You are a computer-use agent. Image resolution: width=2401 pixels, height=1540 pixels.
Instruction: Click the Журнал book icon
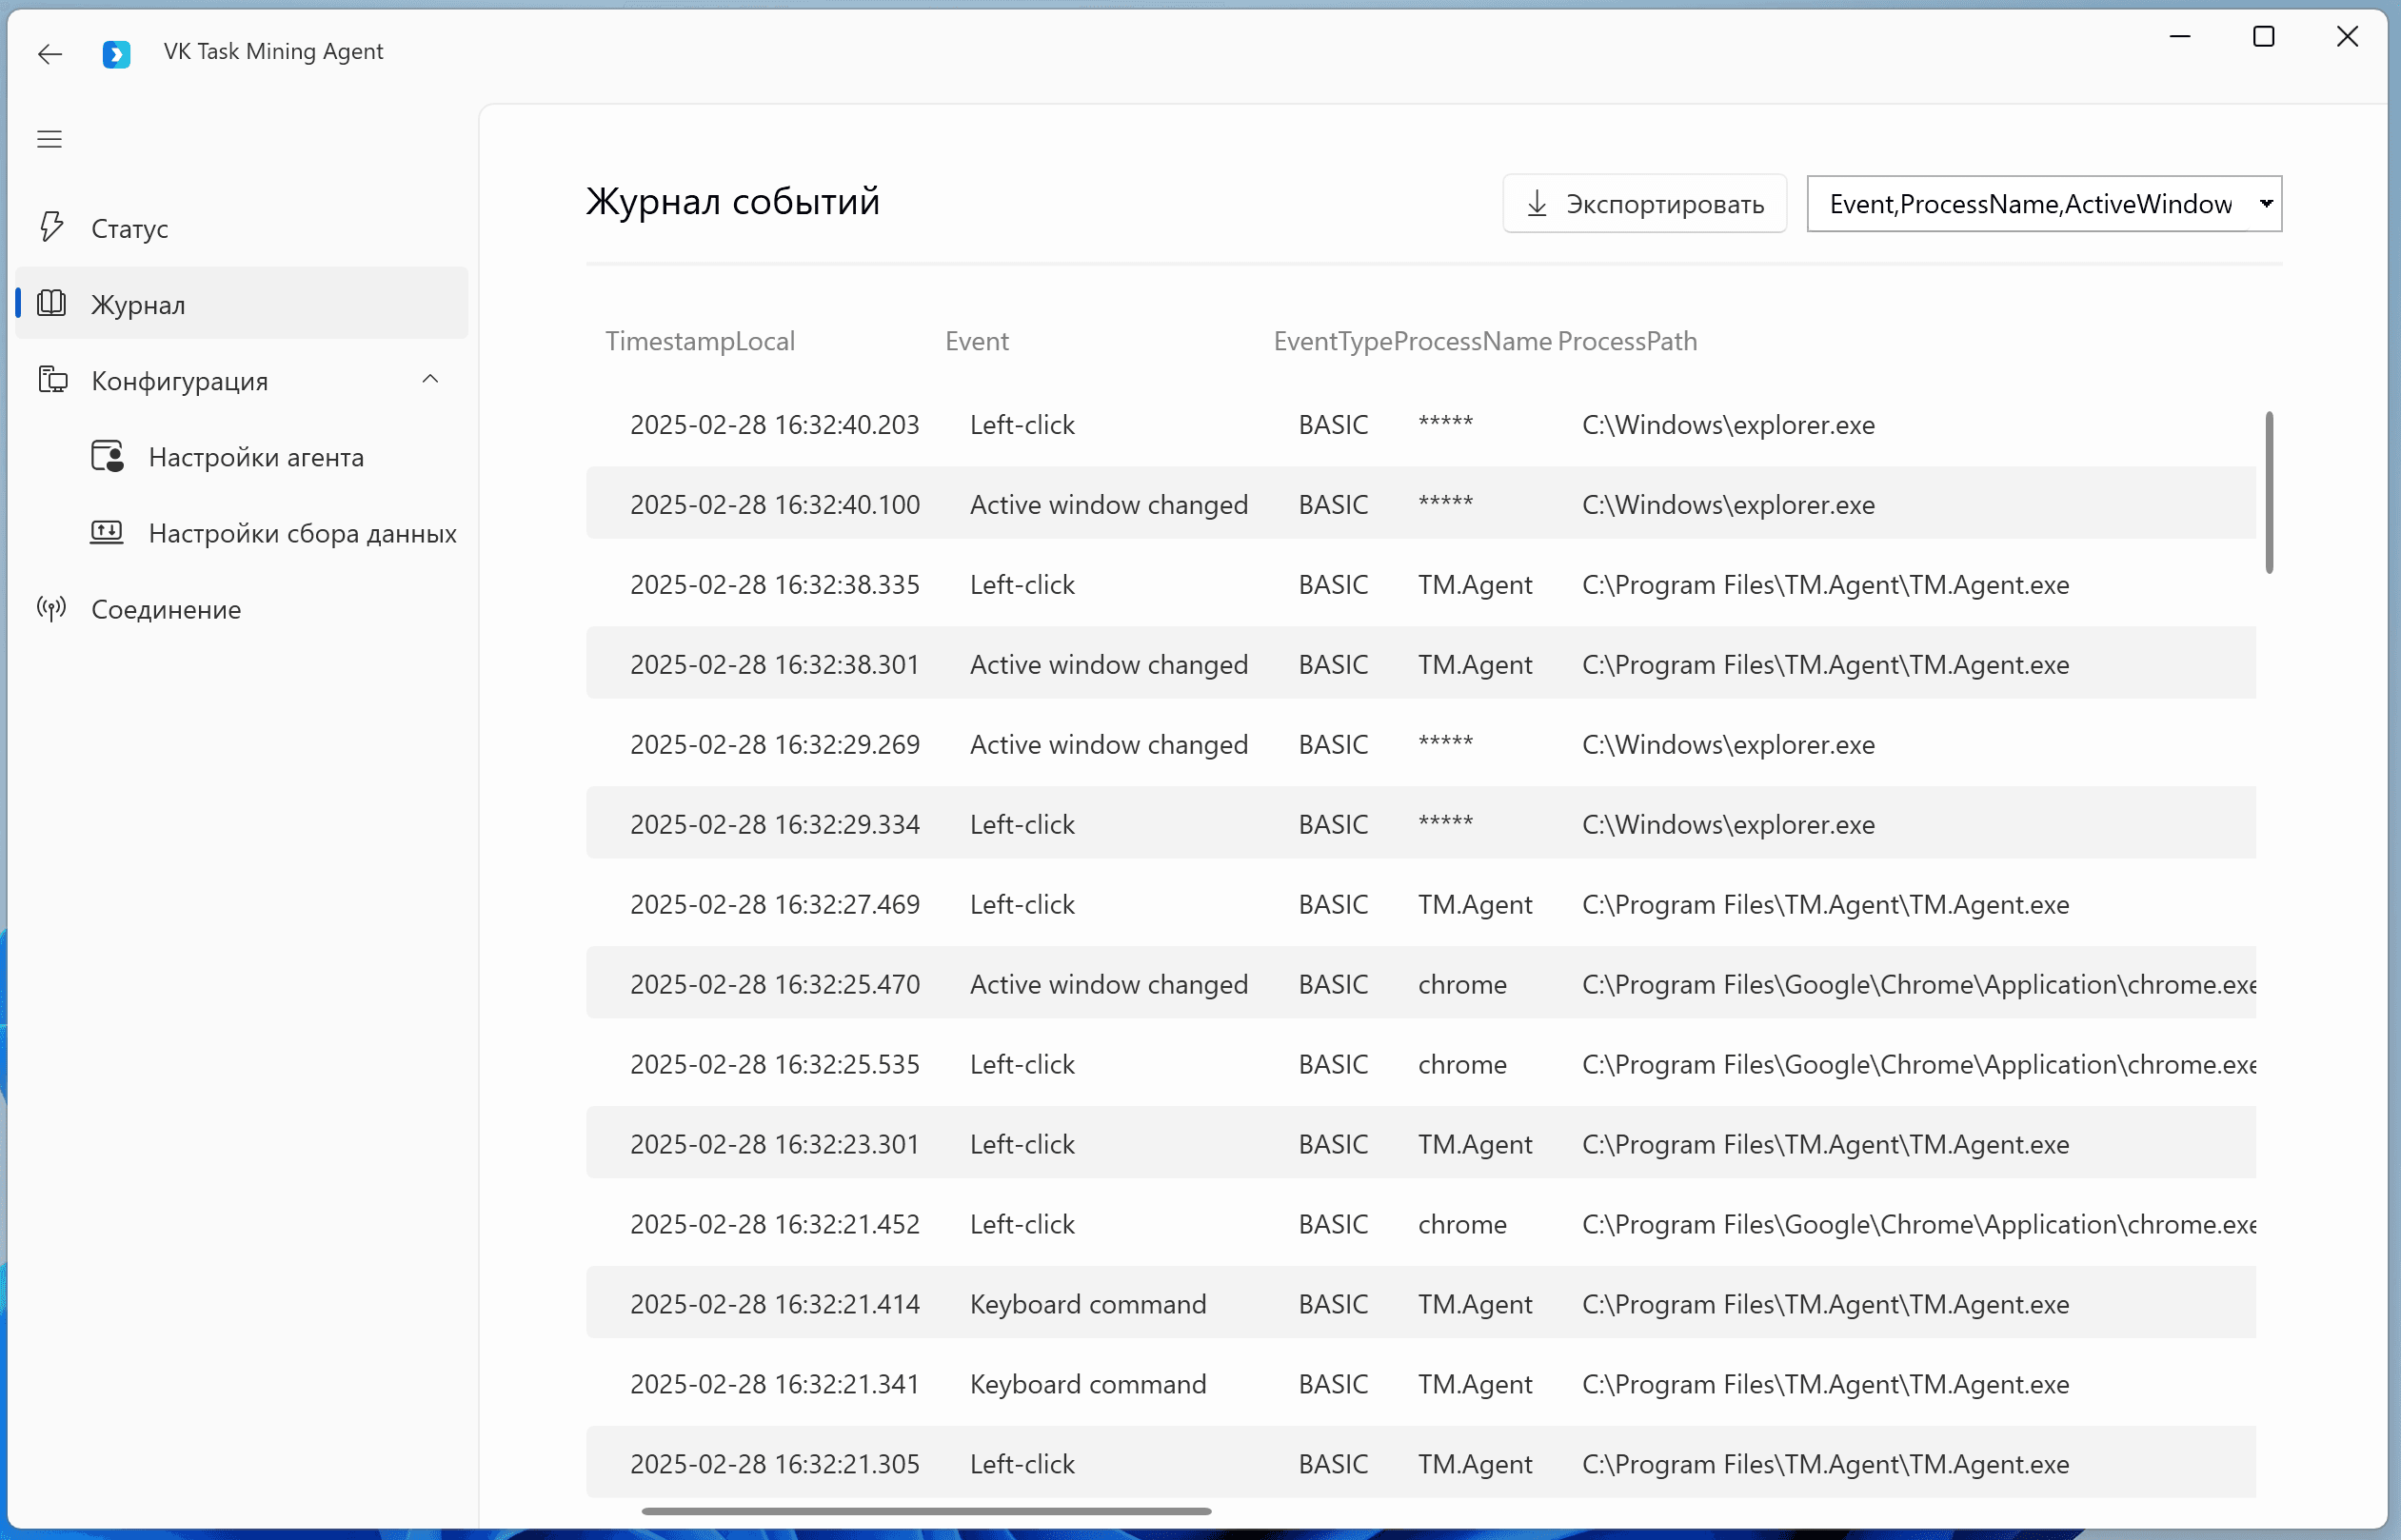click(52, 303)
